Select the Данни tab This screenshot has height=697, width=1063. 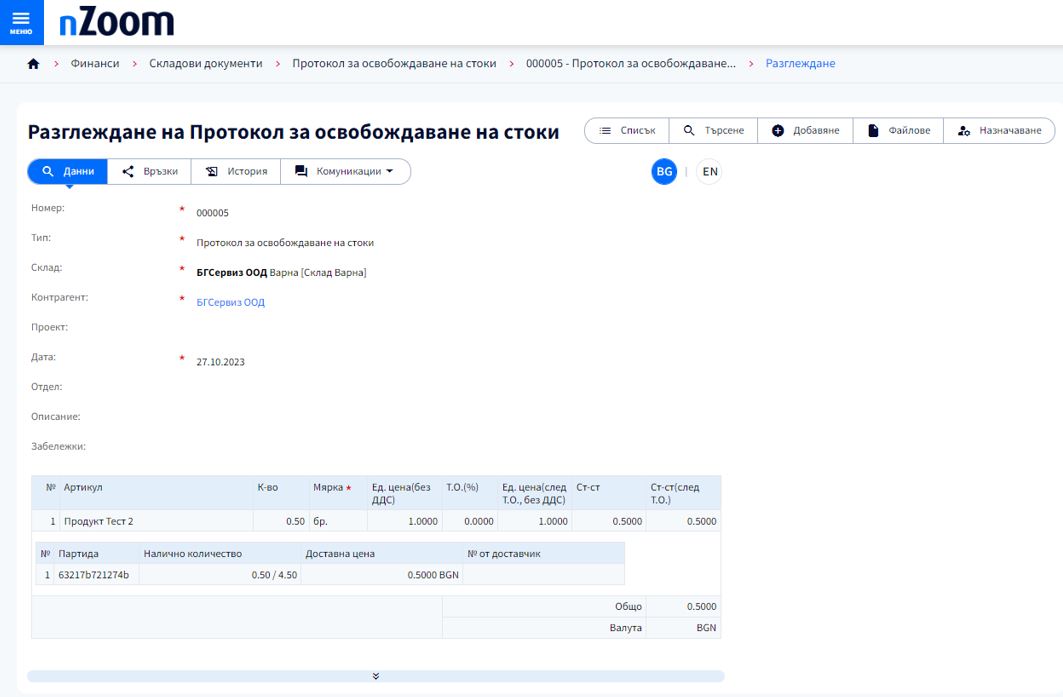[68, 172]
